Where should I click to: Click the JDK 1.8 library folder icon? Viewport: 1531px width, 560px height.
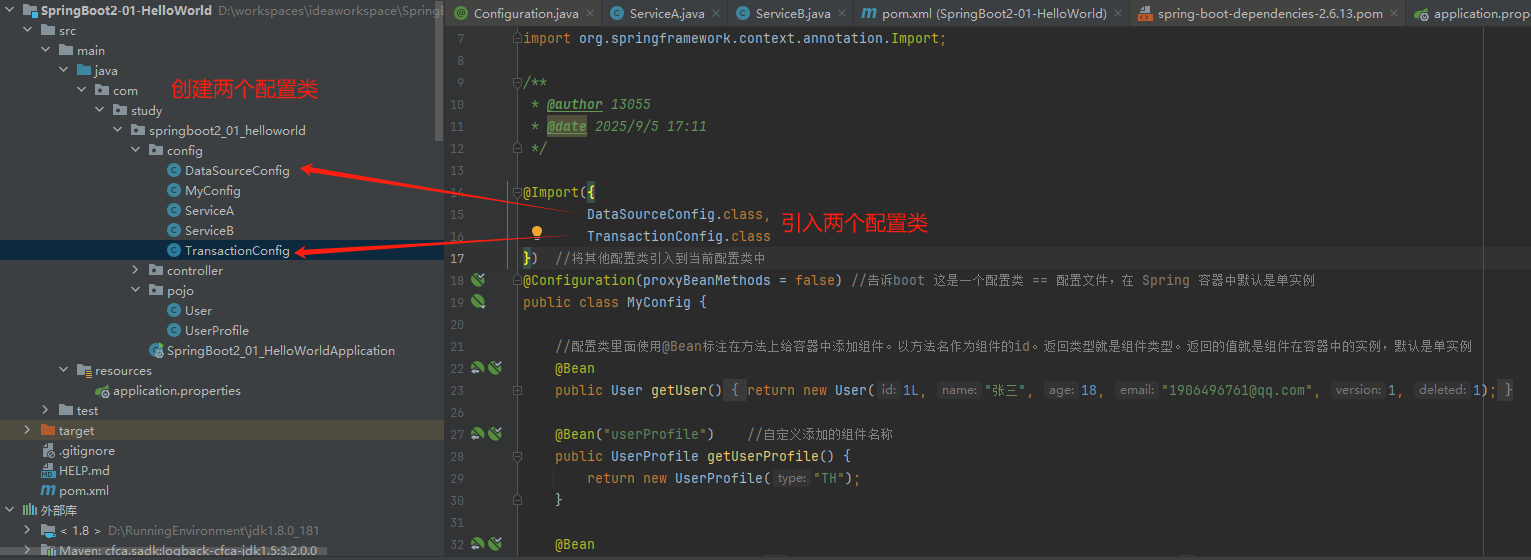(48, 530)
